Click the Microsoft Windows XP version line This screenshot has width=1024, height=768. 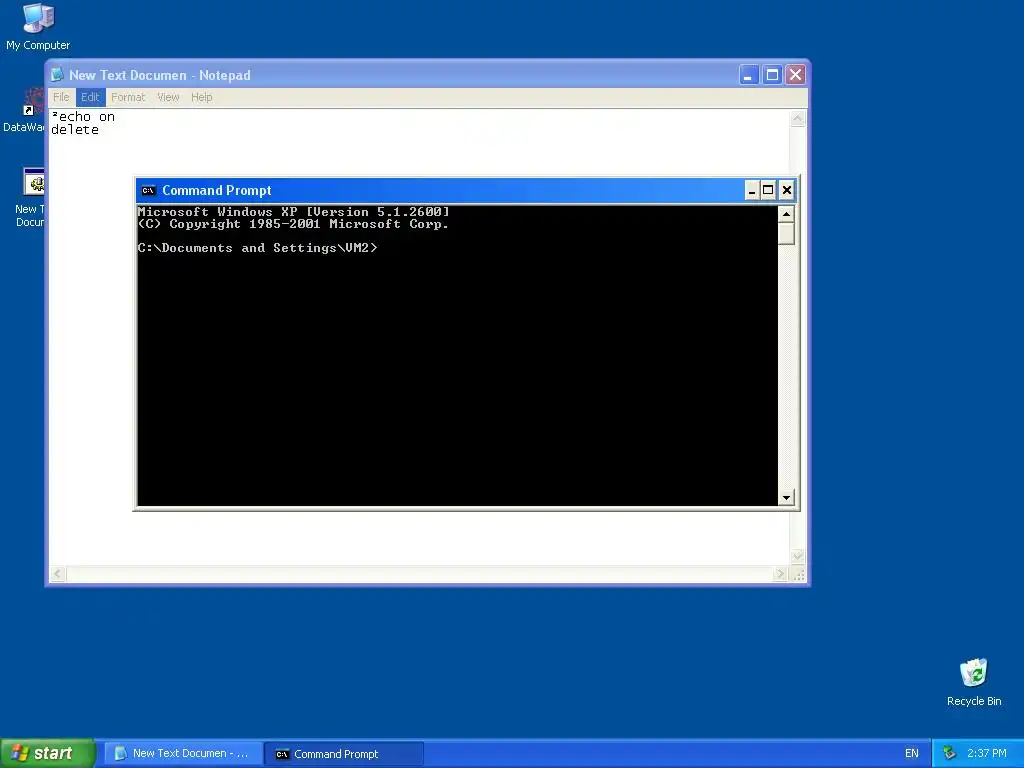coord(293,212)
